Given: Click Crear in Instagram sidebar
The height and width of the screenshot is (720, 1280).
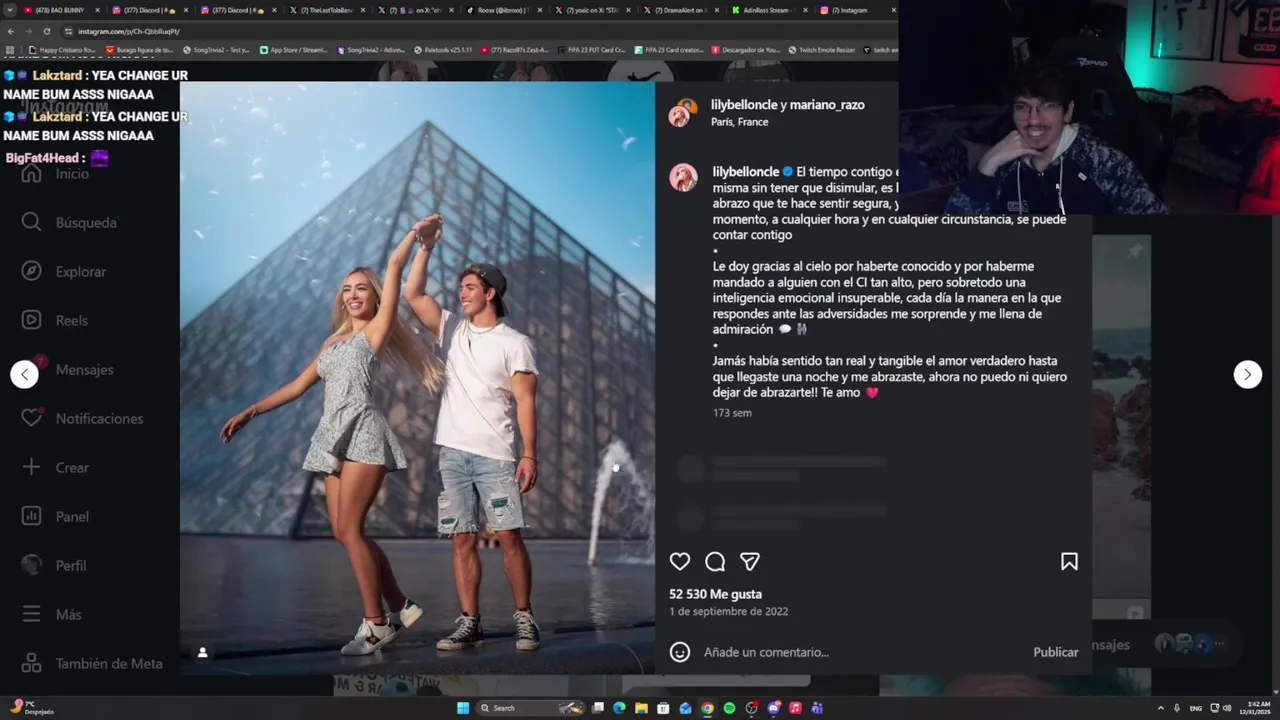Looking at the screenshot, I should point(56,467).
